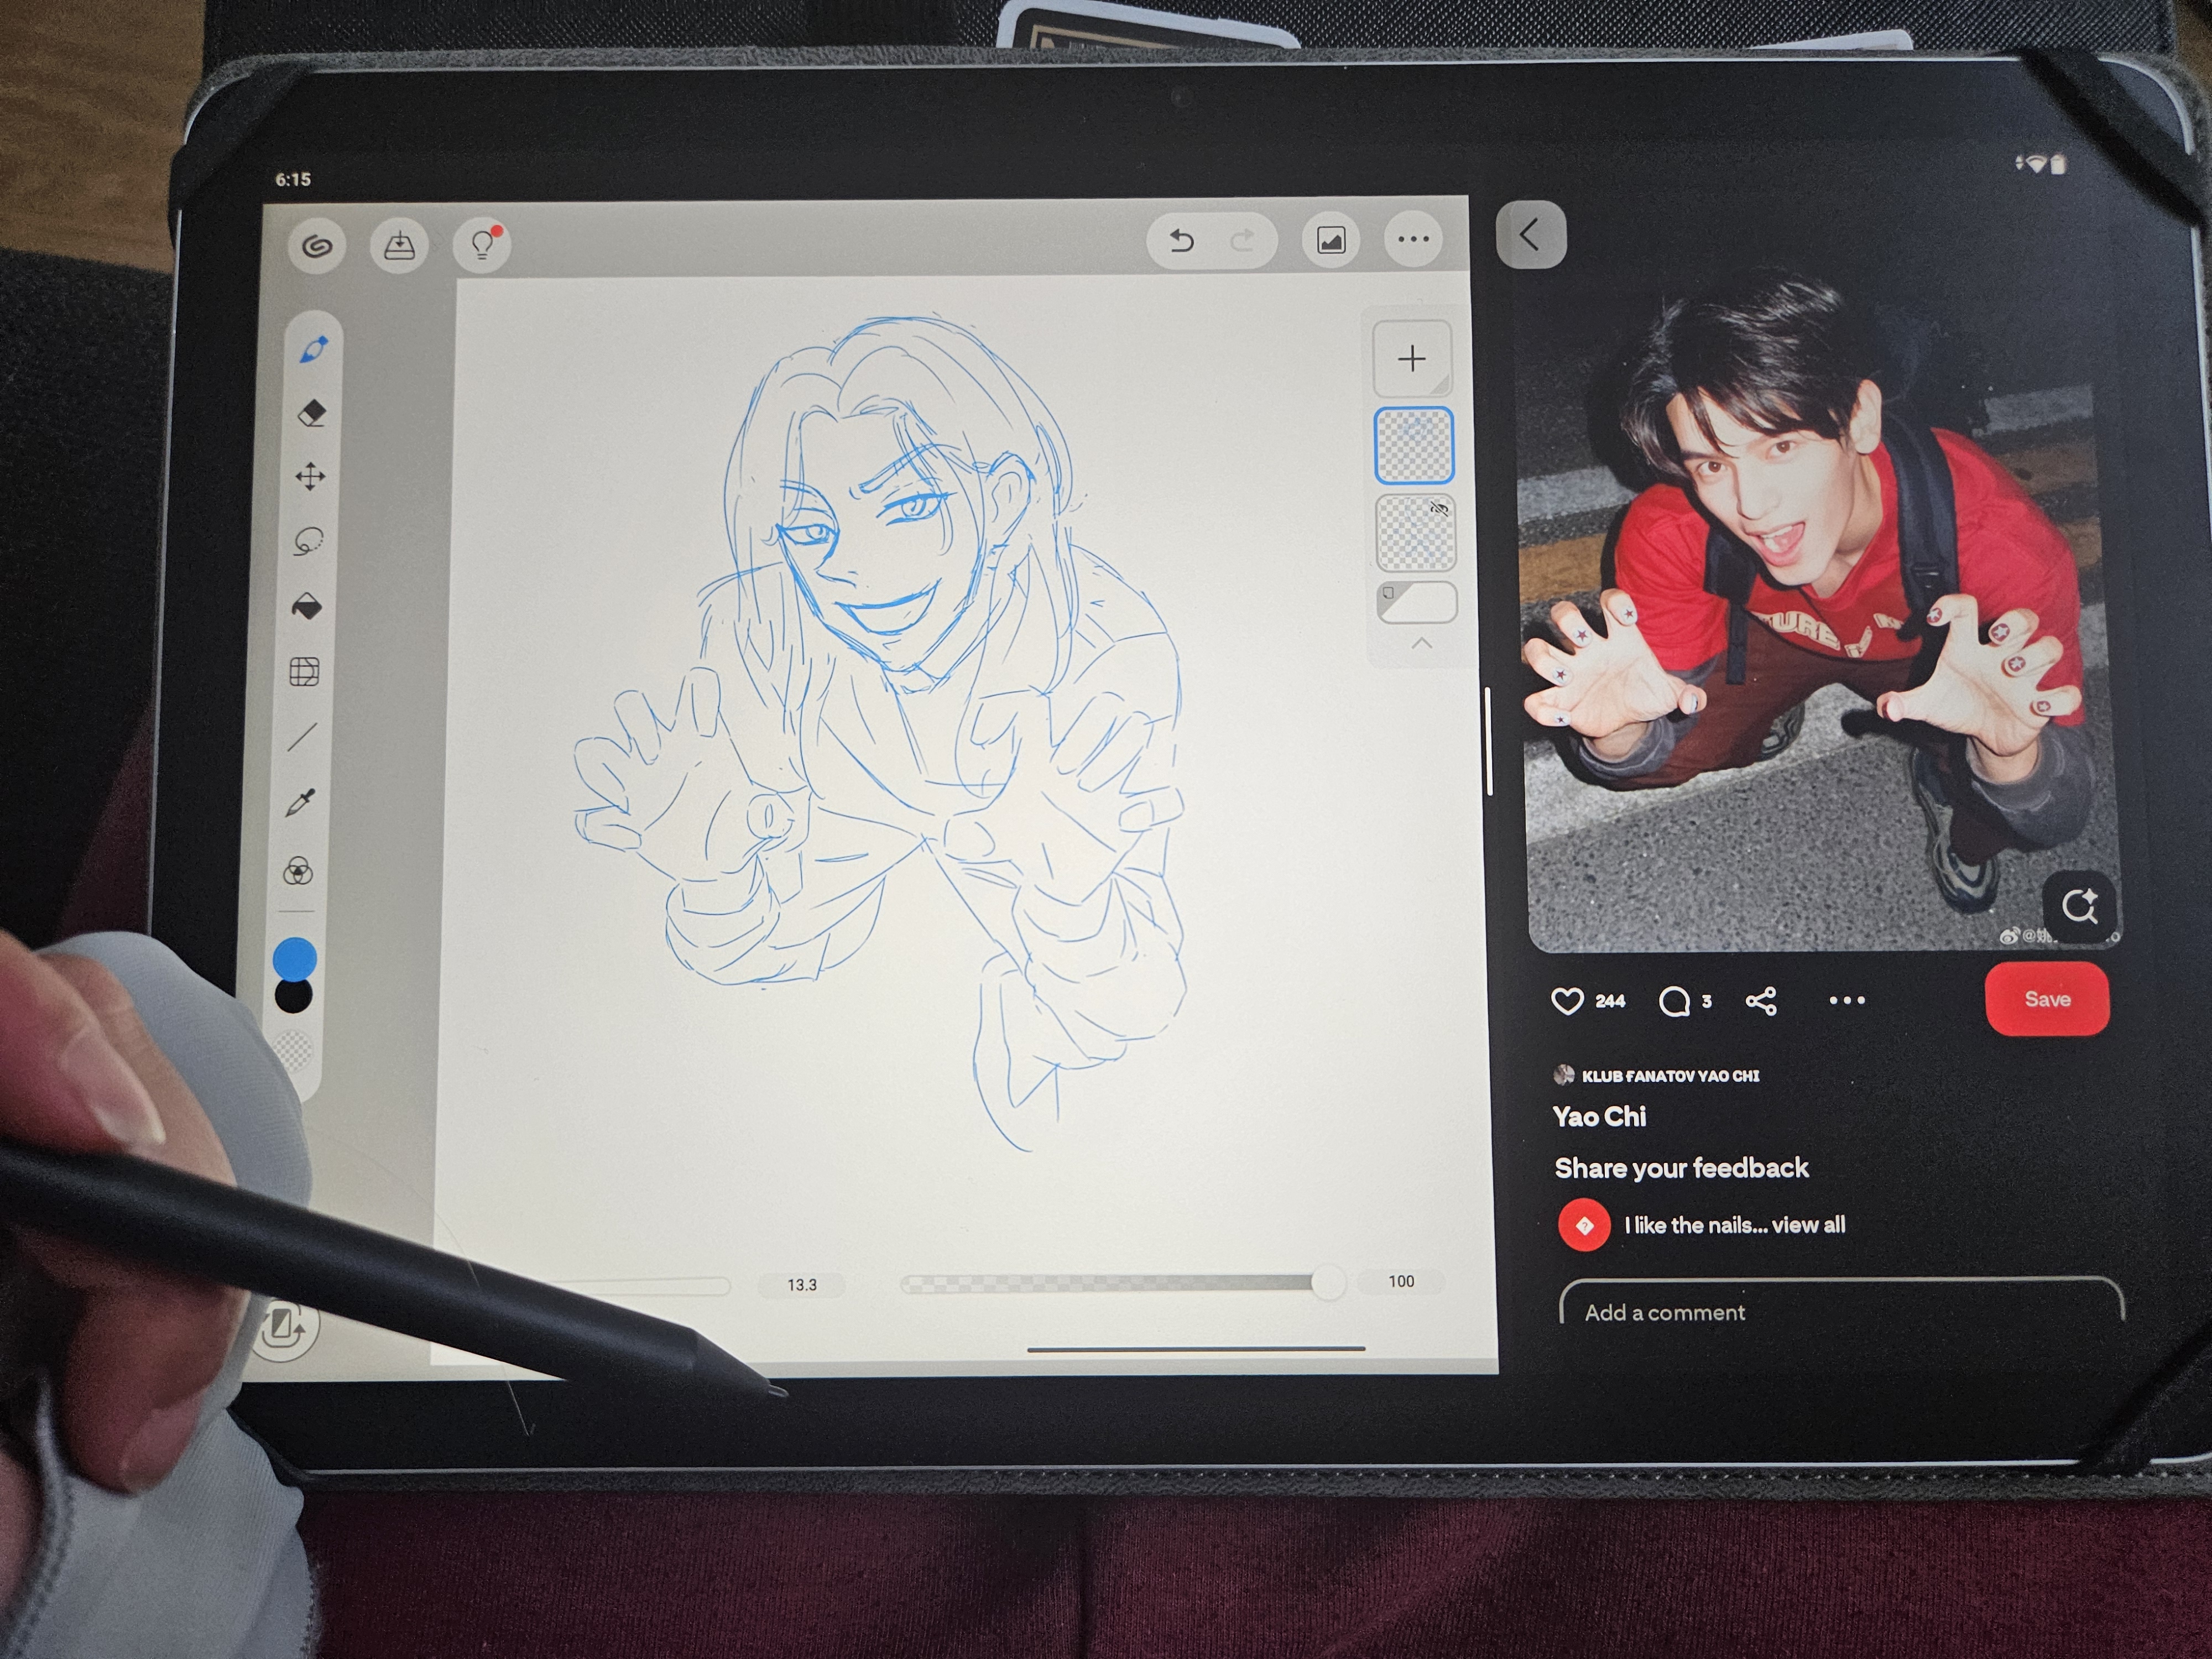2212x1659 pixels.
Task: Select the Lasso selection tool
Action: 308,541
